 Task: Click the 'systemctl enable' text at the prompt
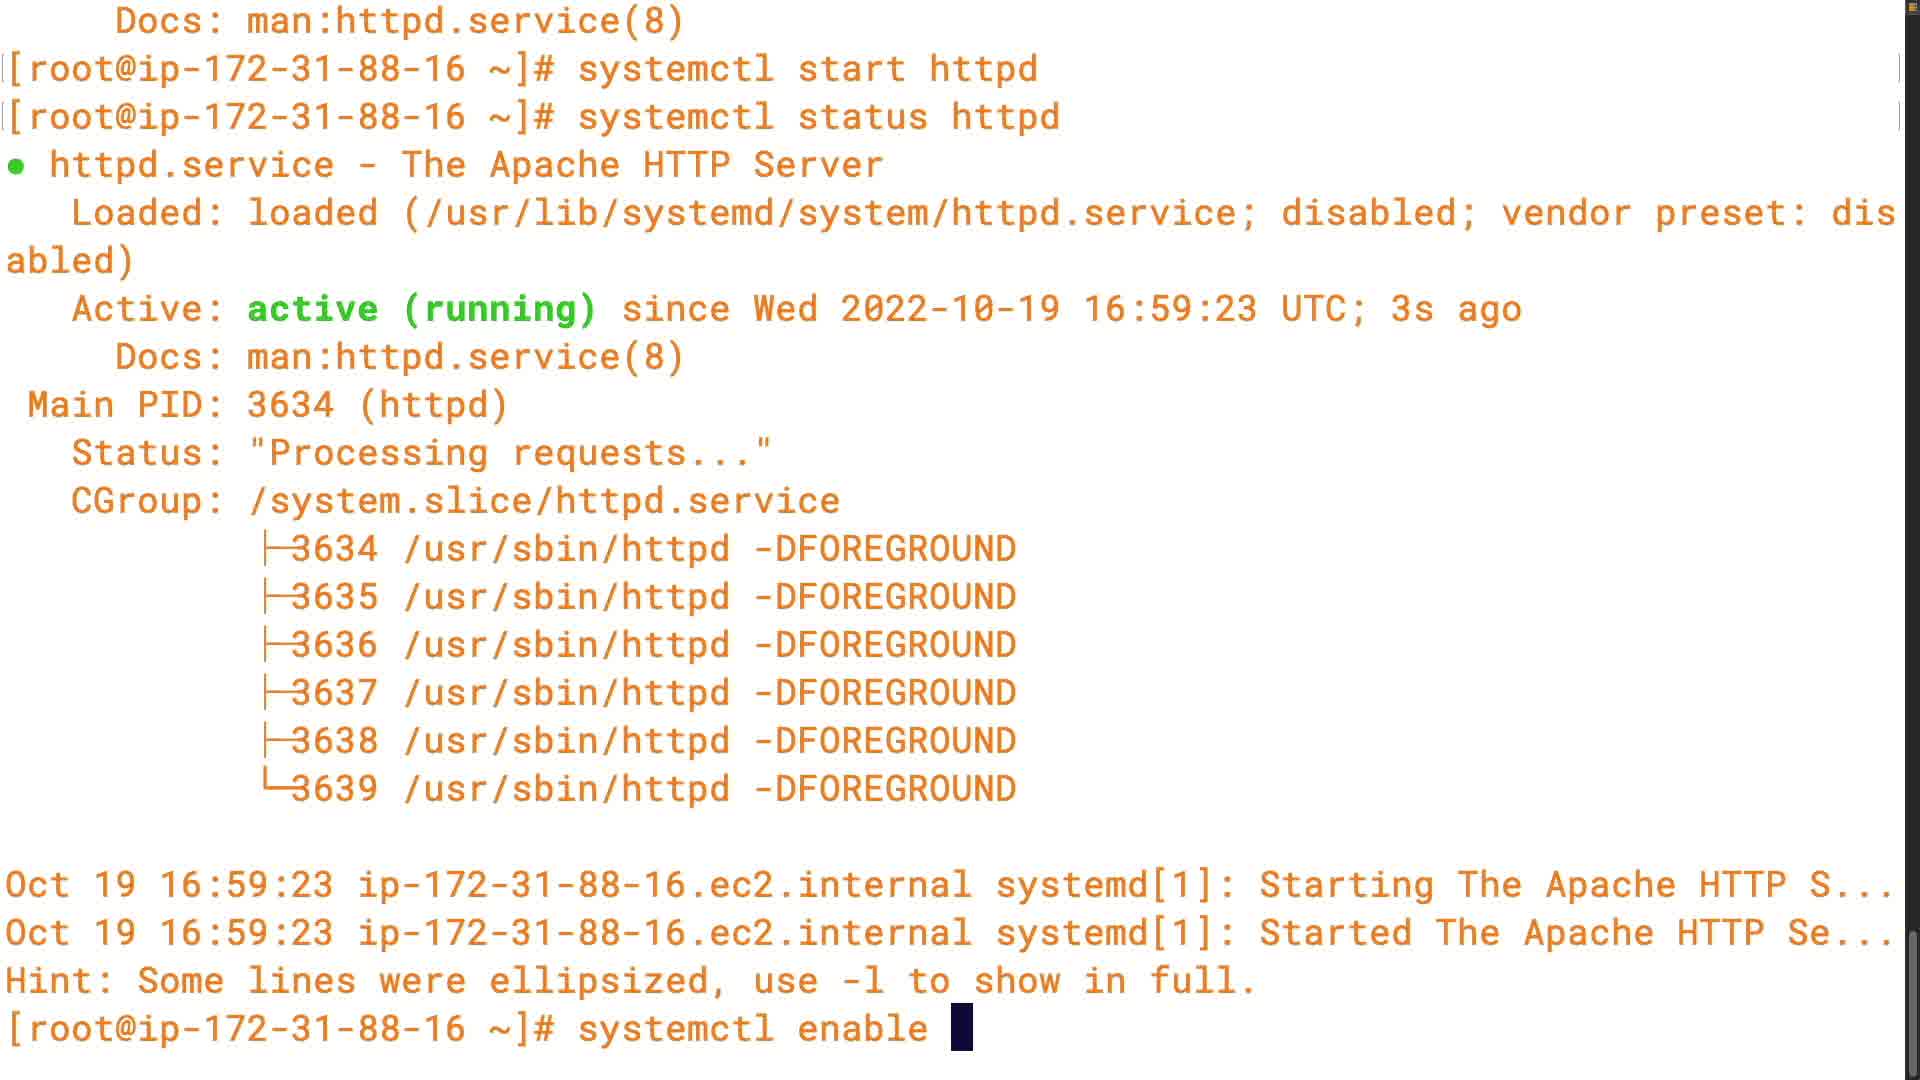click(753, 1029)
